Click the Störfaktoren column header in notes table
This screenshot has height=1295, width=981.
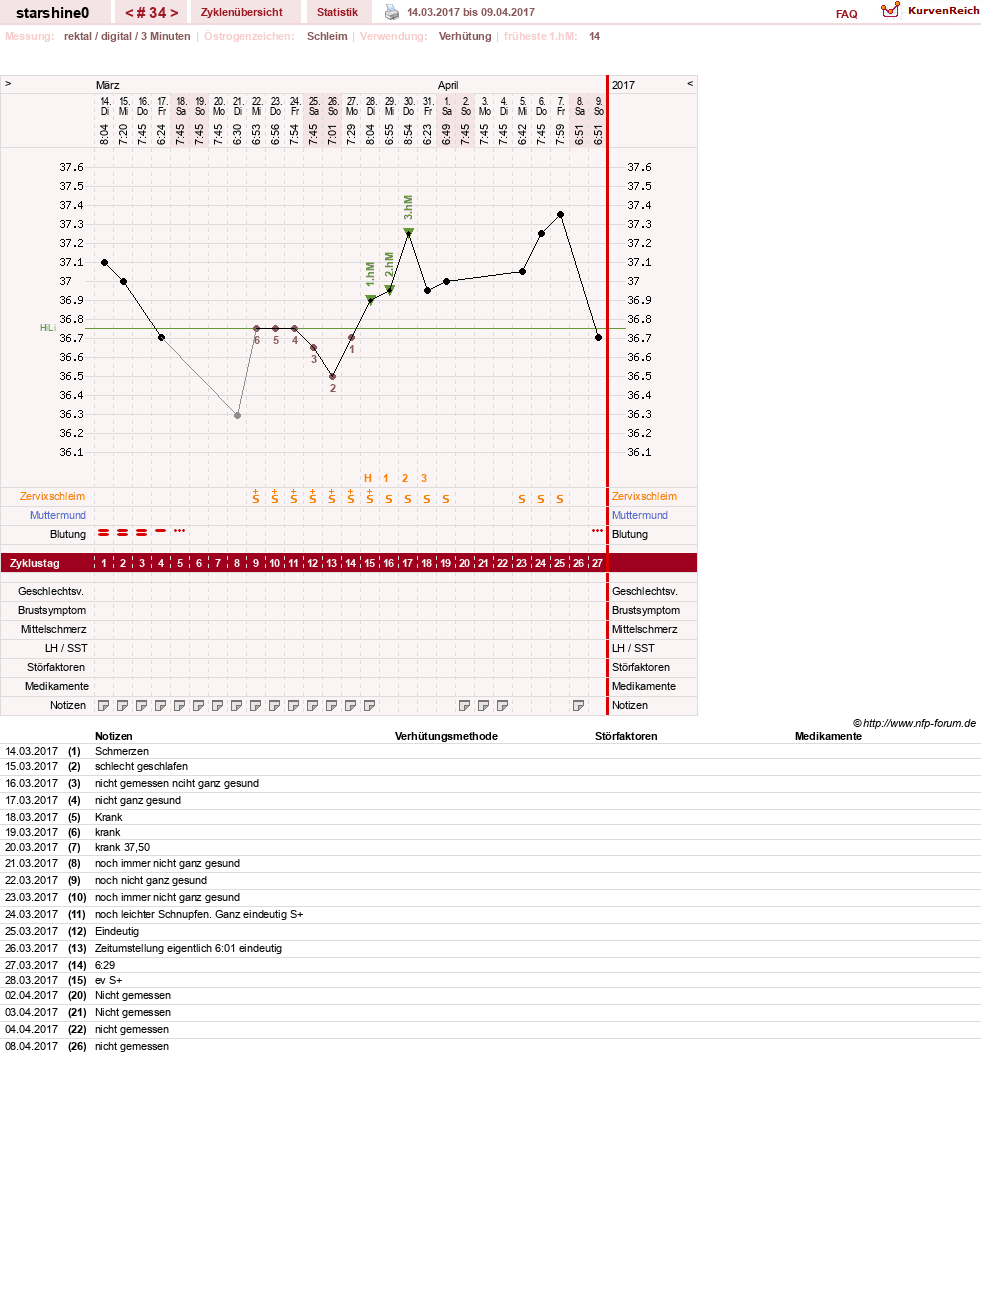[626, 736]
